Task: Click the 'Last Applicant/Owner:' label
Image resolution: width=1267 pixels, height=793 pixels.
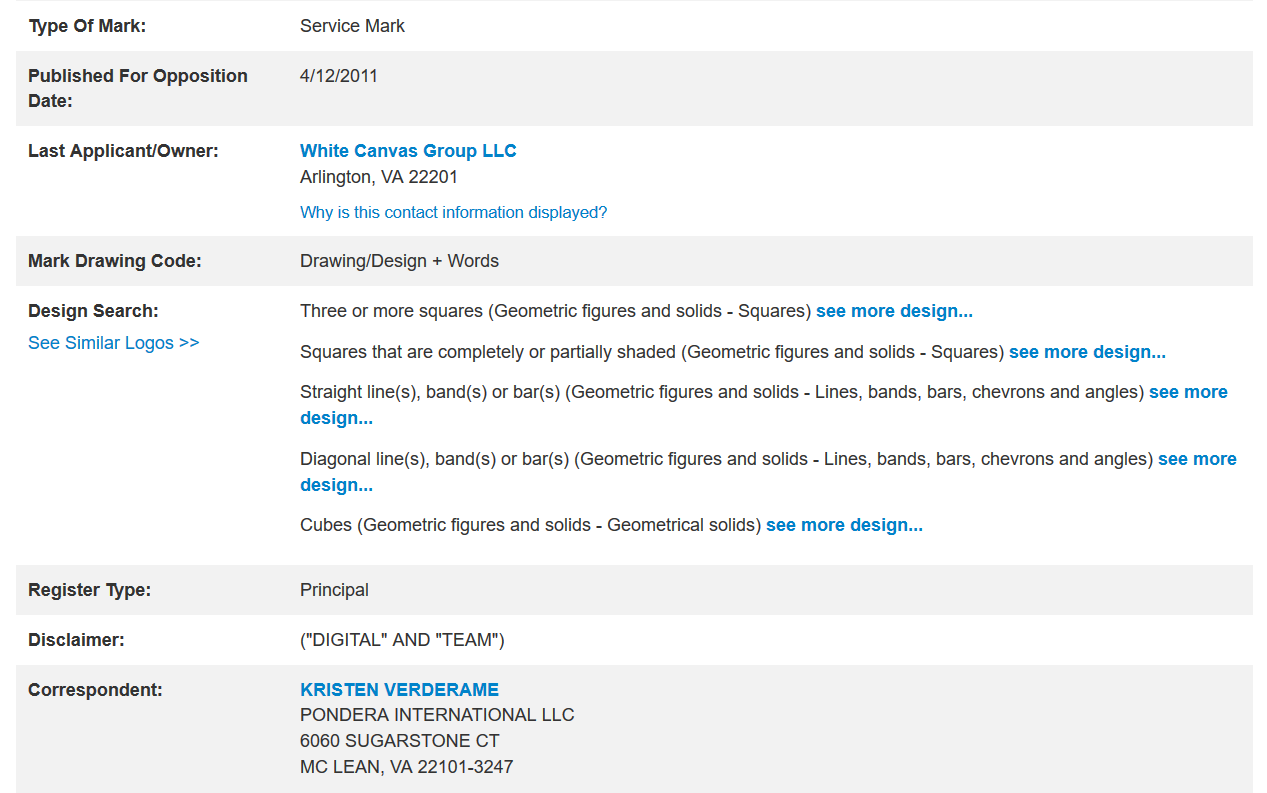Action: tap(123, 151)
